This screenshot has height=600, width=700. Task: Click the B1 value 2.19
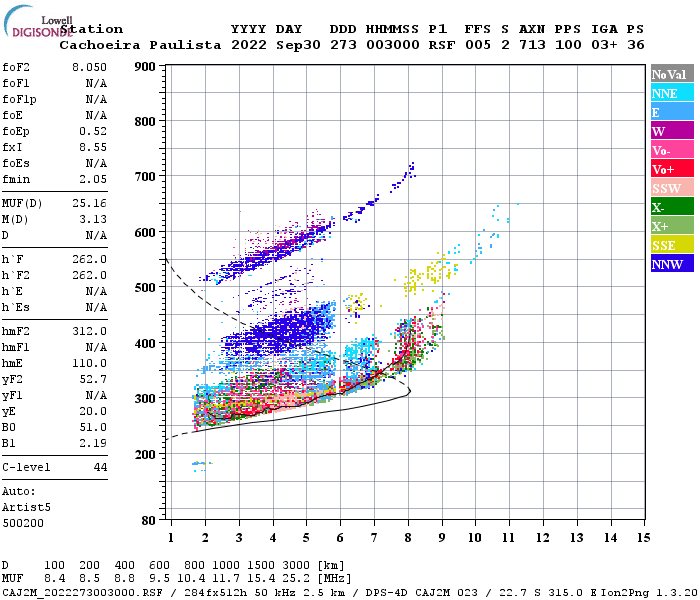(x=93, y=443)
